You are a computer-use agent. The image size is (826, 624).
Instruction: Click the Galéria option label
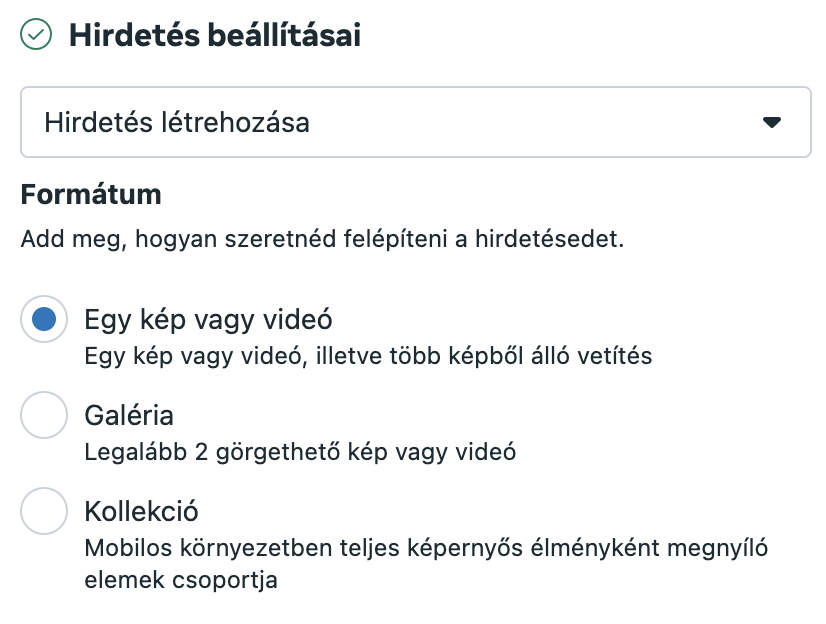coord(129,415)
